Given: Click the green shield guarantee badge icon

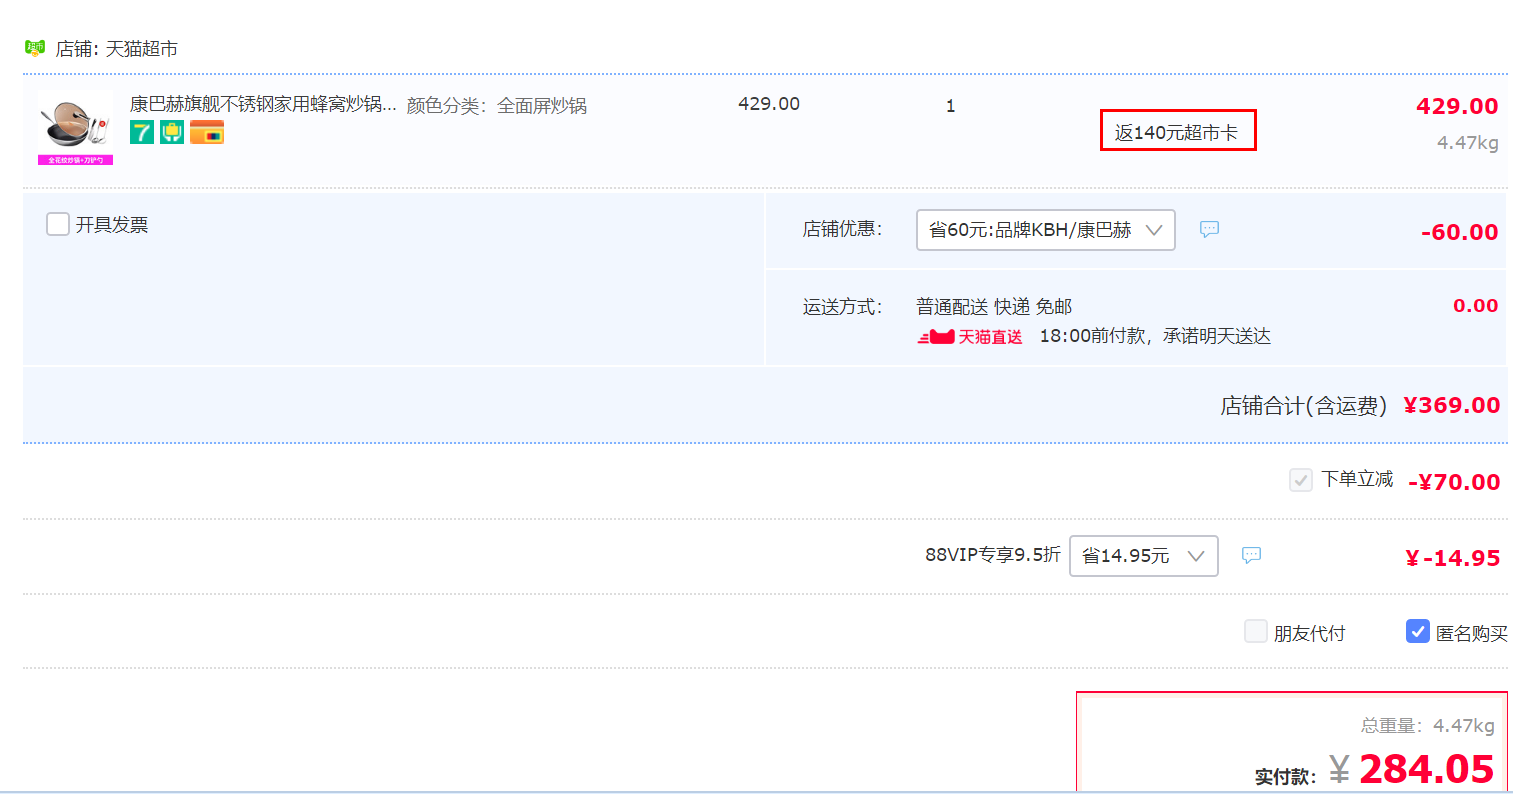Looking at the screenshot, I should (172, 132).
